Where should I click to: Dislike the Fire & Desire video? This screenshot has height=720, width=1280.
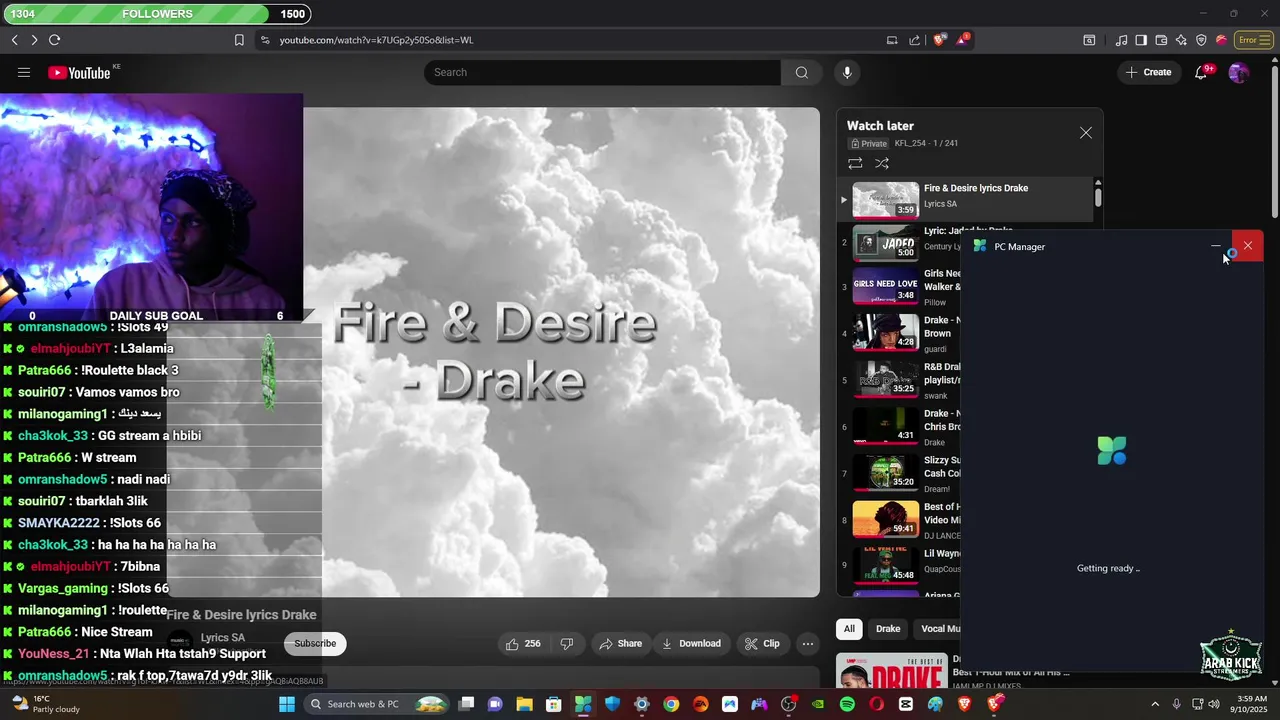567,644
